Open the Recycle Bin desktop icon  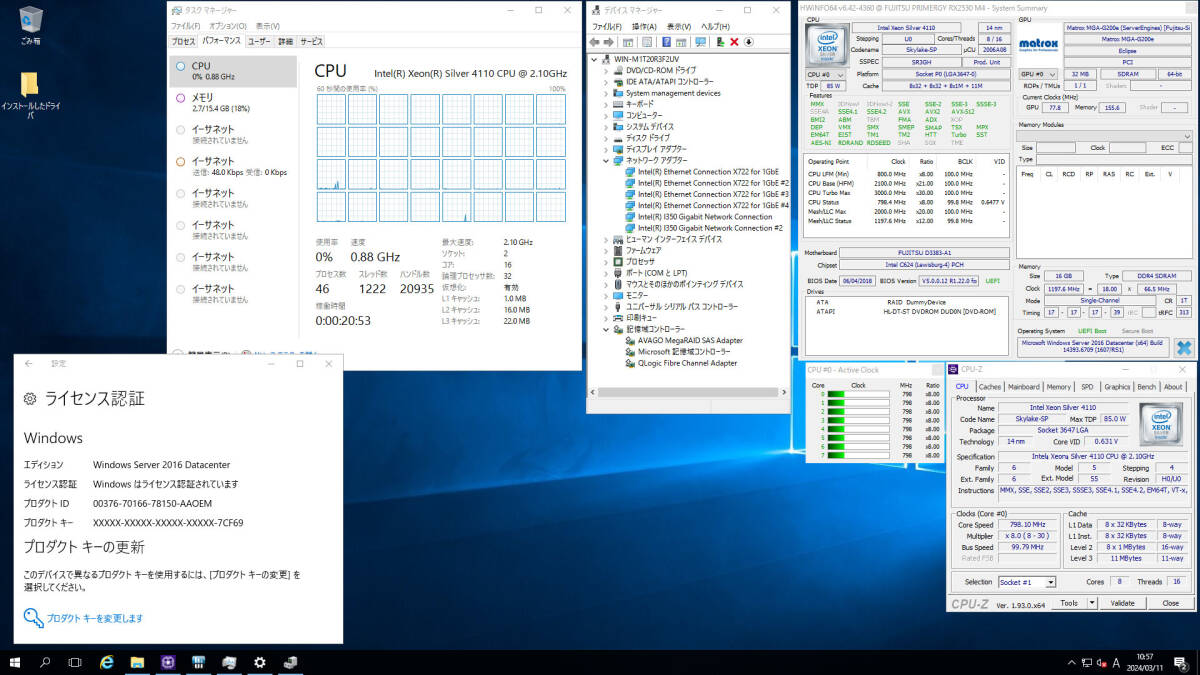30,25
